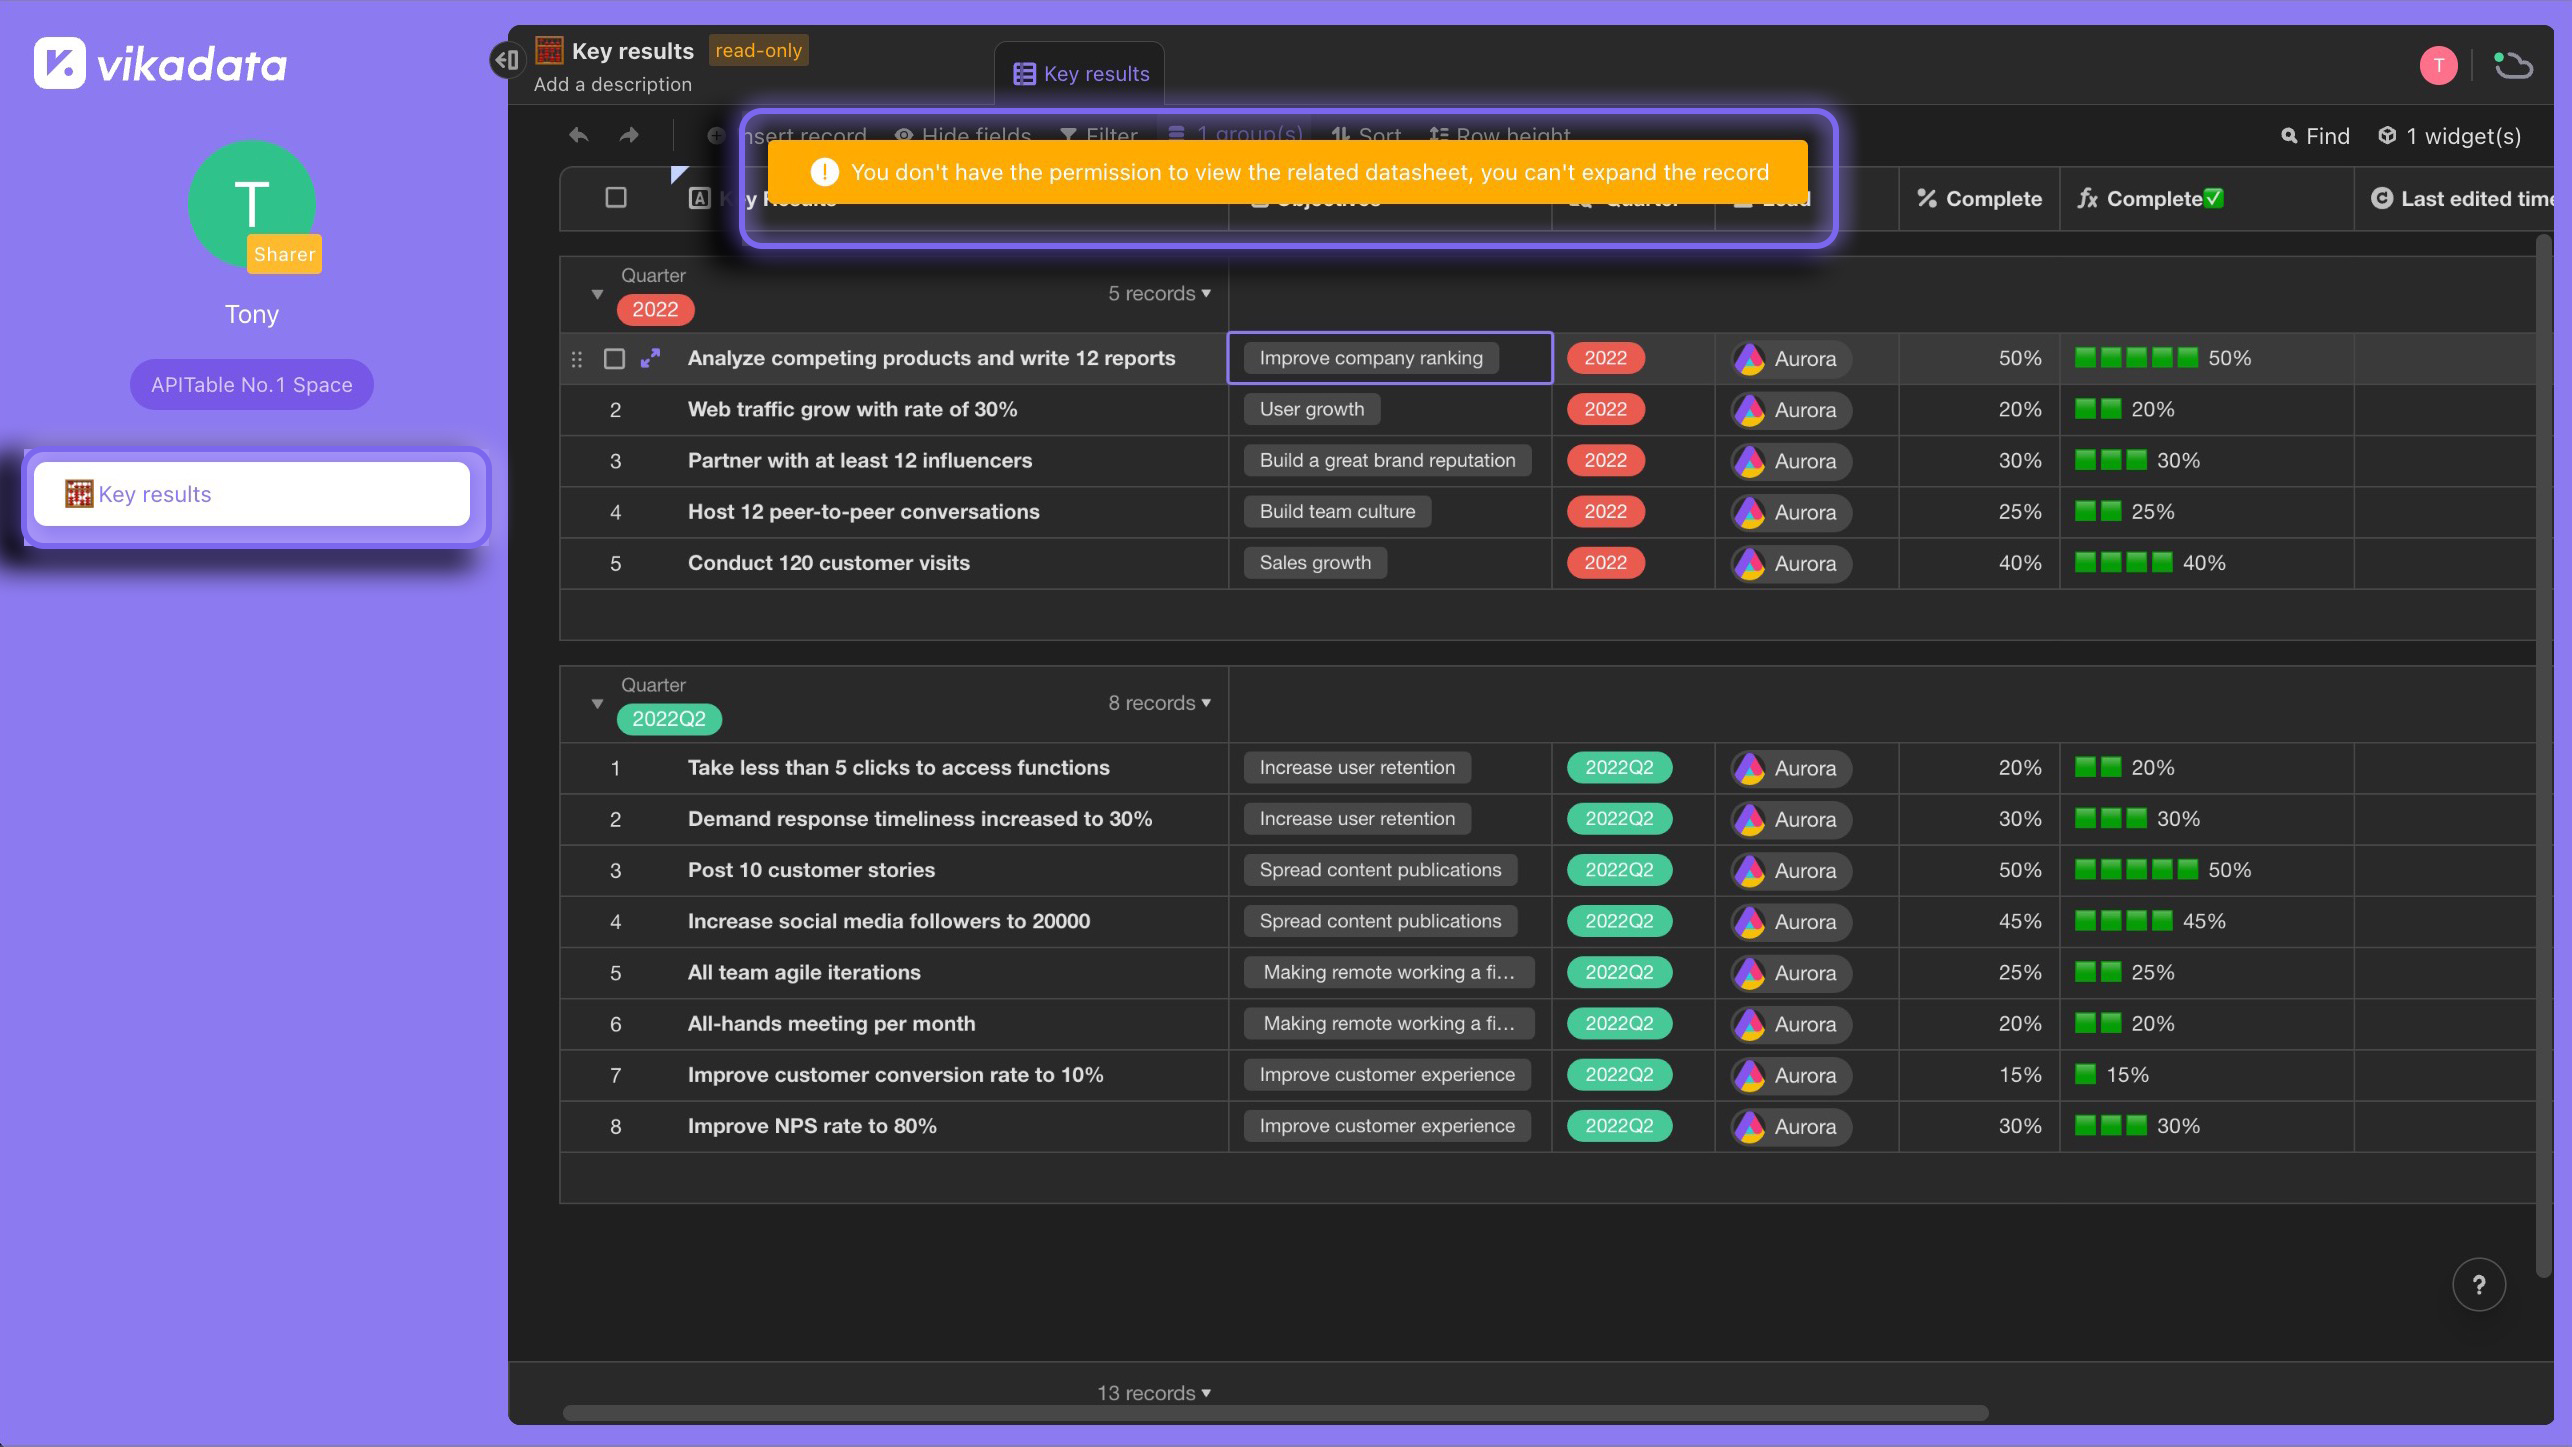Viewport: 2572px width, 1447px height.
Task: Open the Find search icon
Action: point(2288,136)
